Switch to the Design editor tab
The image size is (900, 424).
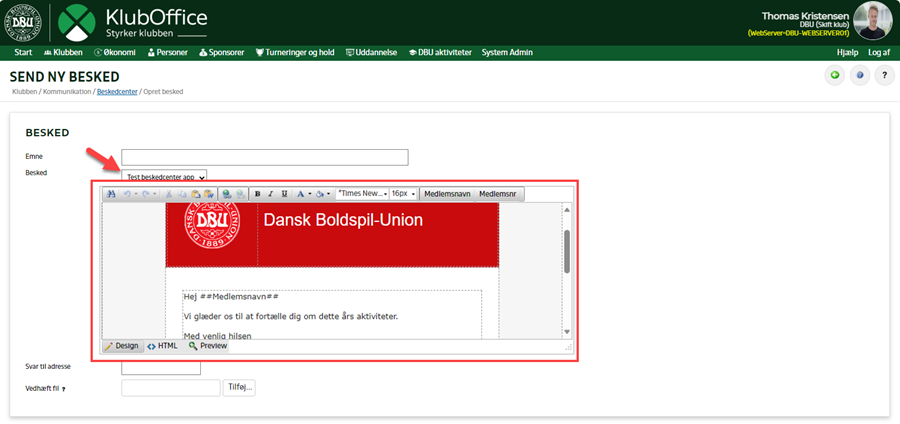[x=122, y=346]
